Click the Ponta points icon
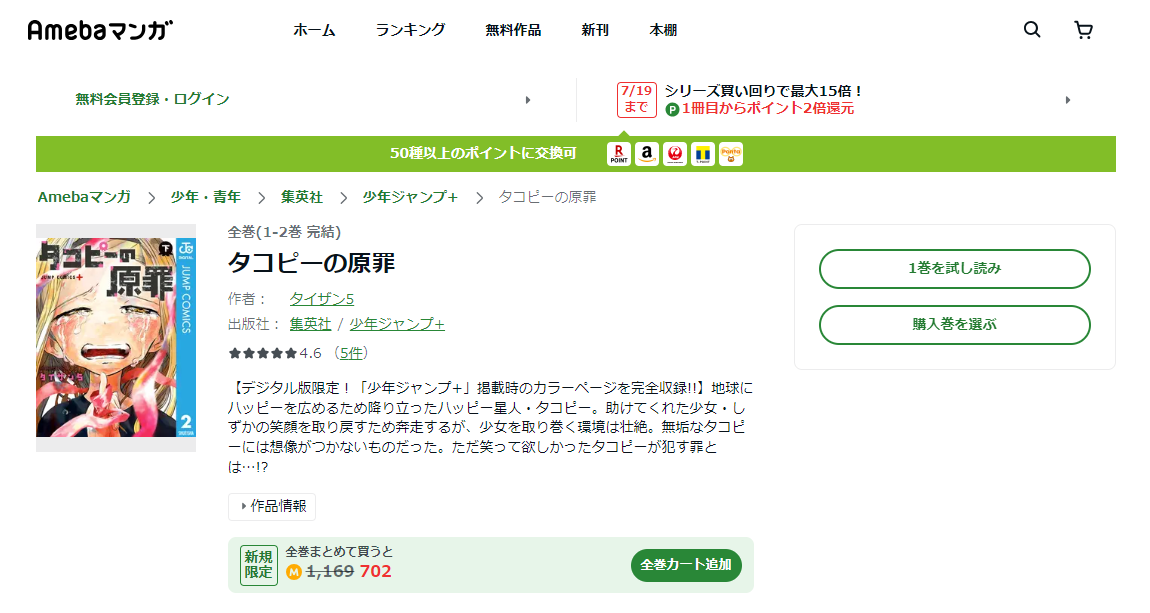 731,154
